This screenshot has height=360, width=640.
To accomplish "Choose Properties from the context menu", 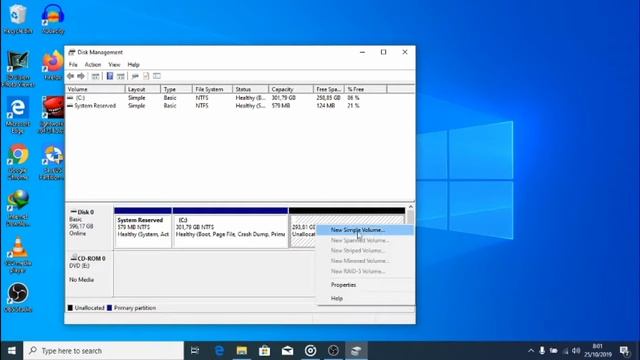I will (365, 285).
